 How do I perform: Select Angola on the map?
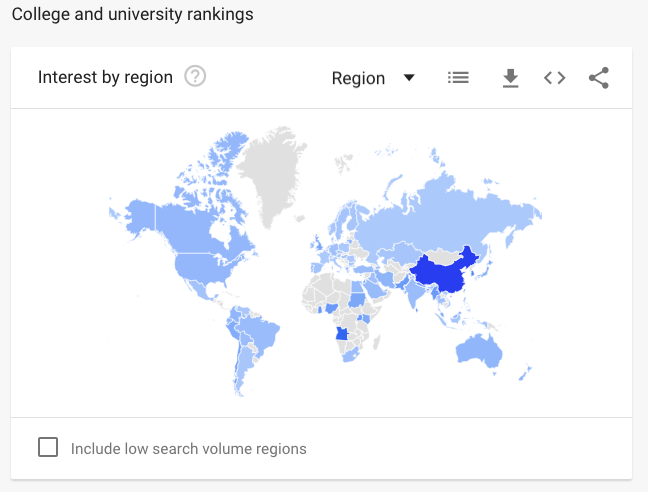(341, 333)
